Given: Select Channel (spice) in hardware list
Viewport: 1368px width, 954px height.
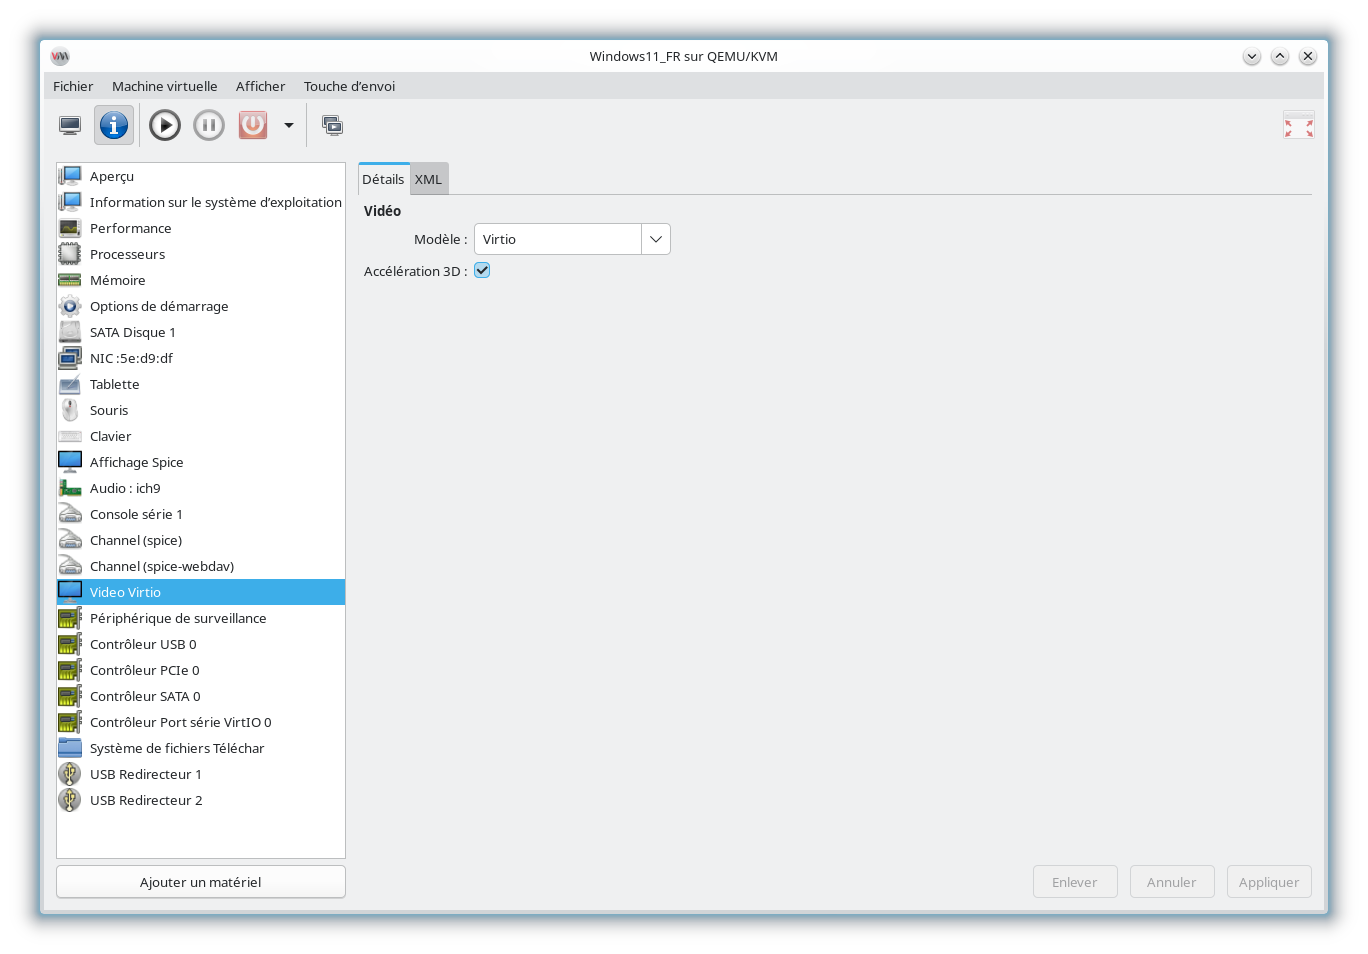Looking at the screenshot, I should pos(201,540).
